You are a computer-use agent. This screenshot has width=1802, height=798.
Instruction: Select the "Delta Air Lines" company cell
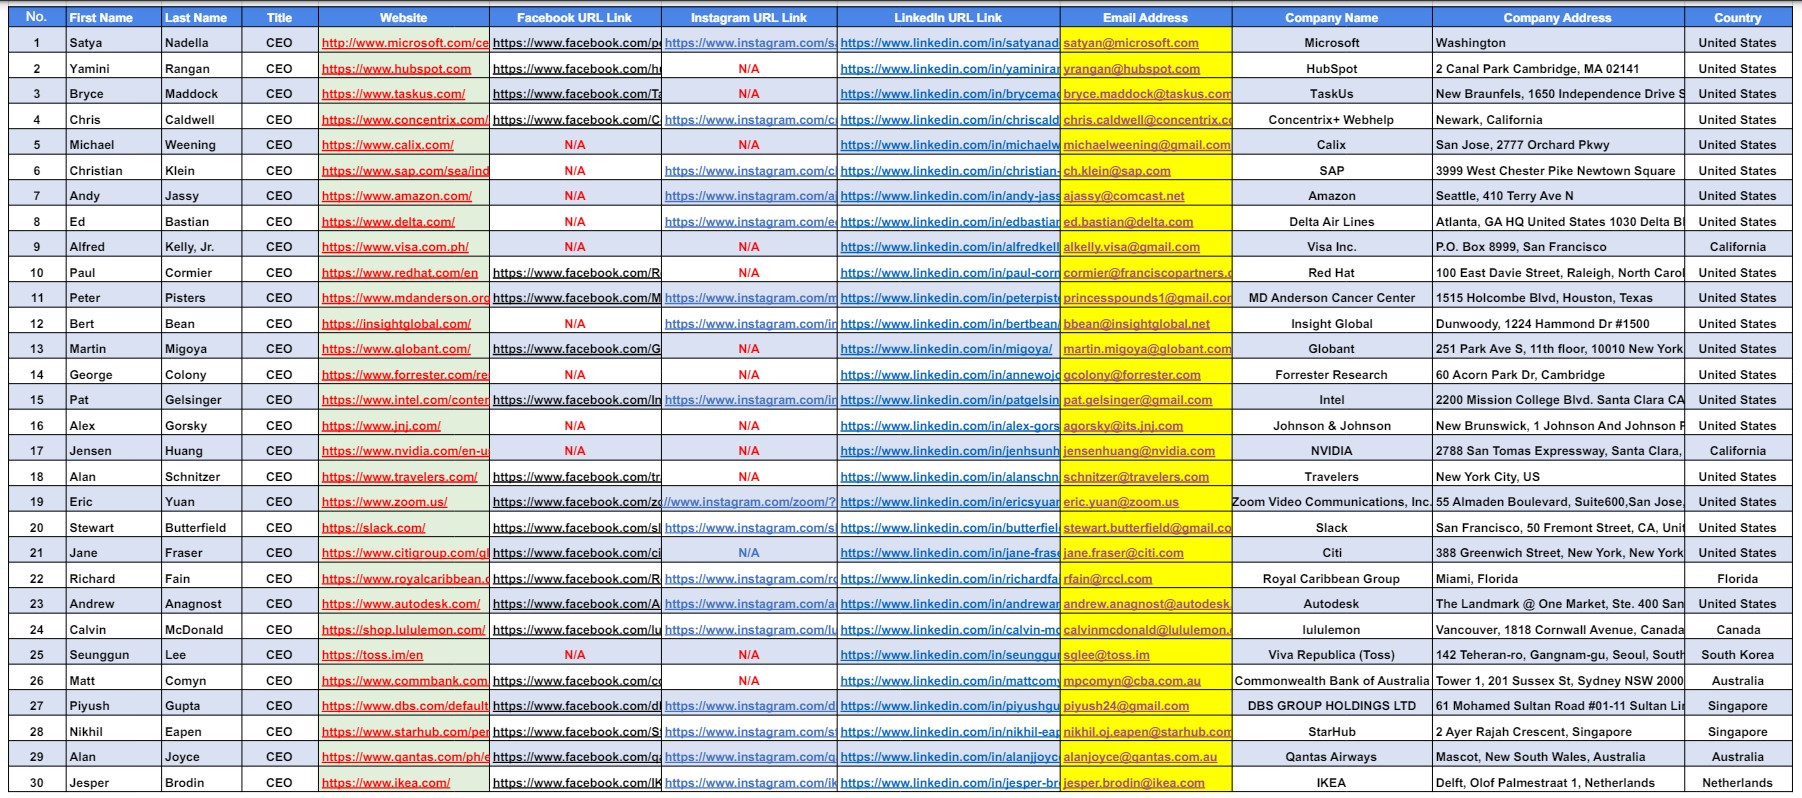coord(1332,222)
